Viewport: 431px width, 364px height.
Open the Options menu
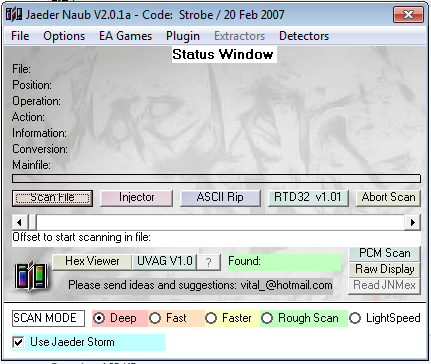pyautogui.click(x=64, y=36)
